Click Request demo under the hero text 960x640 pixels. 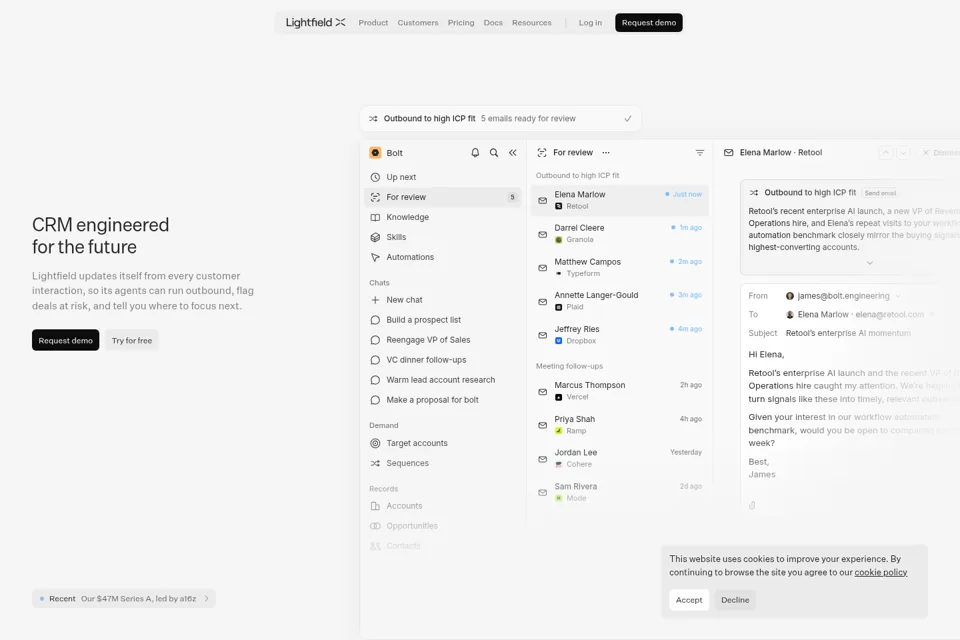pyautogui.click(x=66, y=341)
